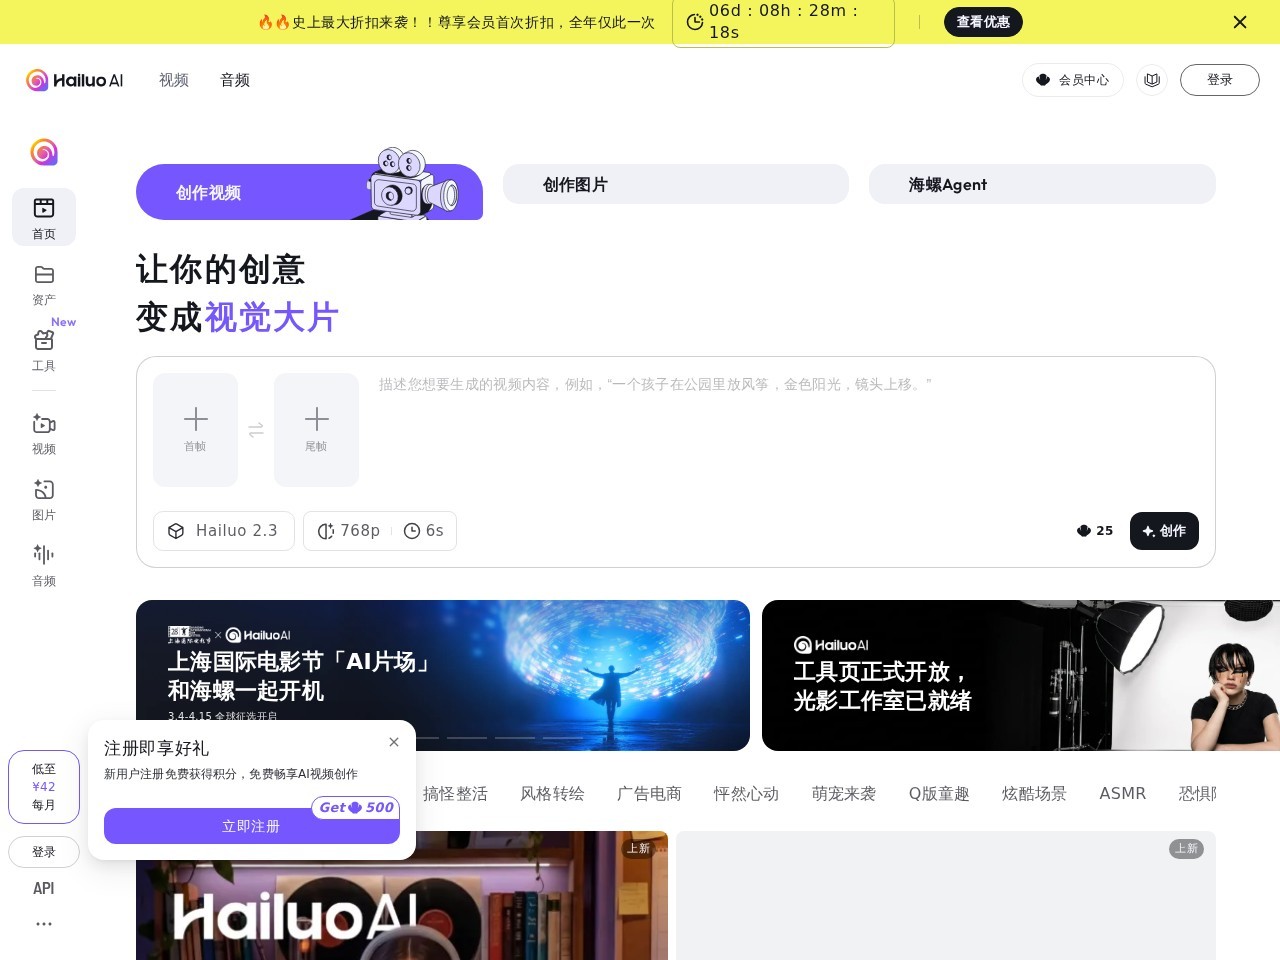
Task: Add a 尾帧 last frame image
Action: (316, 429)
